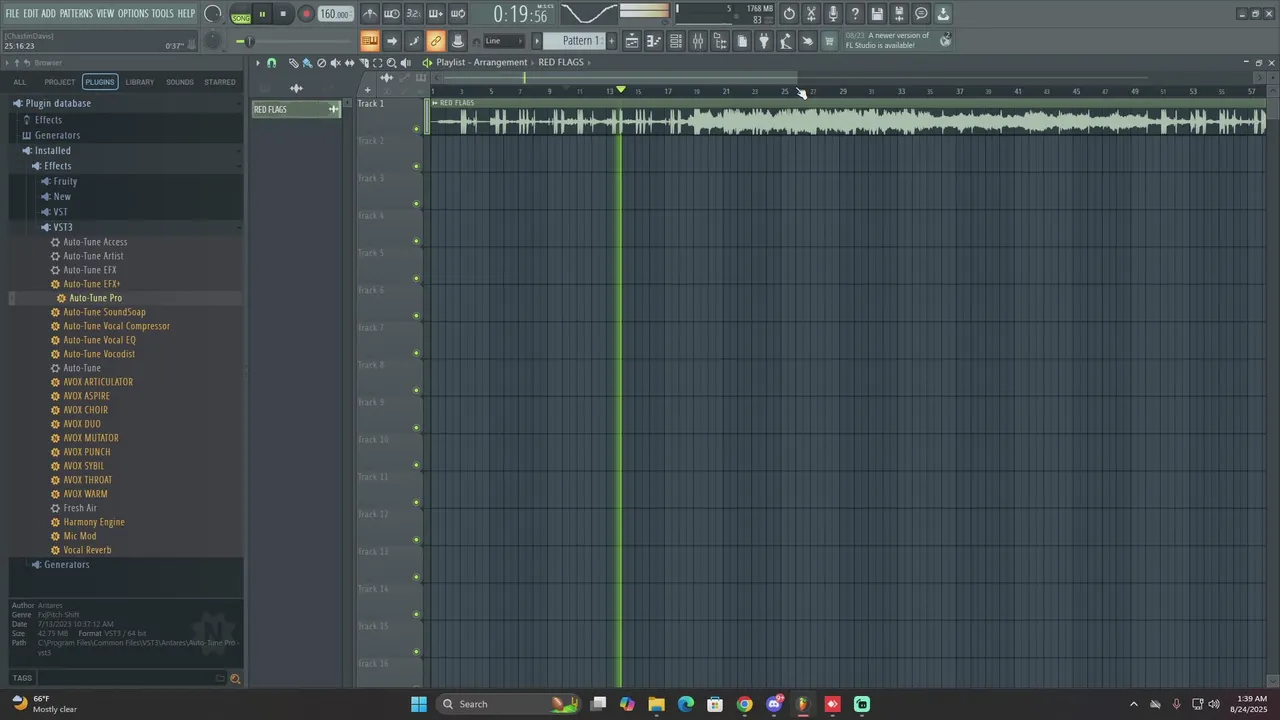Open the Channel rack icon

coord(676,41)
